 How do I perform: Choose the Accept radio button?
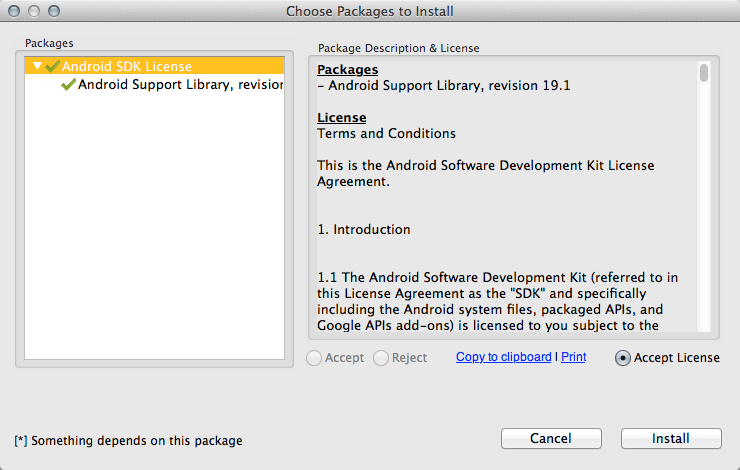315,358
